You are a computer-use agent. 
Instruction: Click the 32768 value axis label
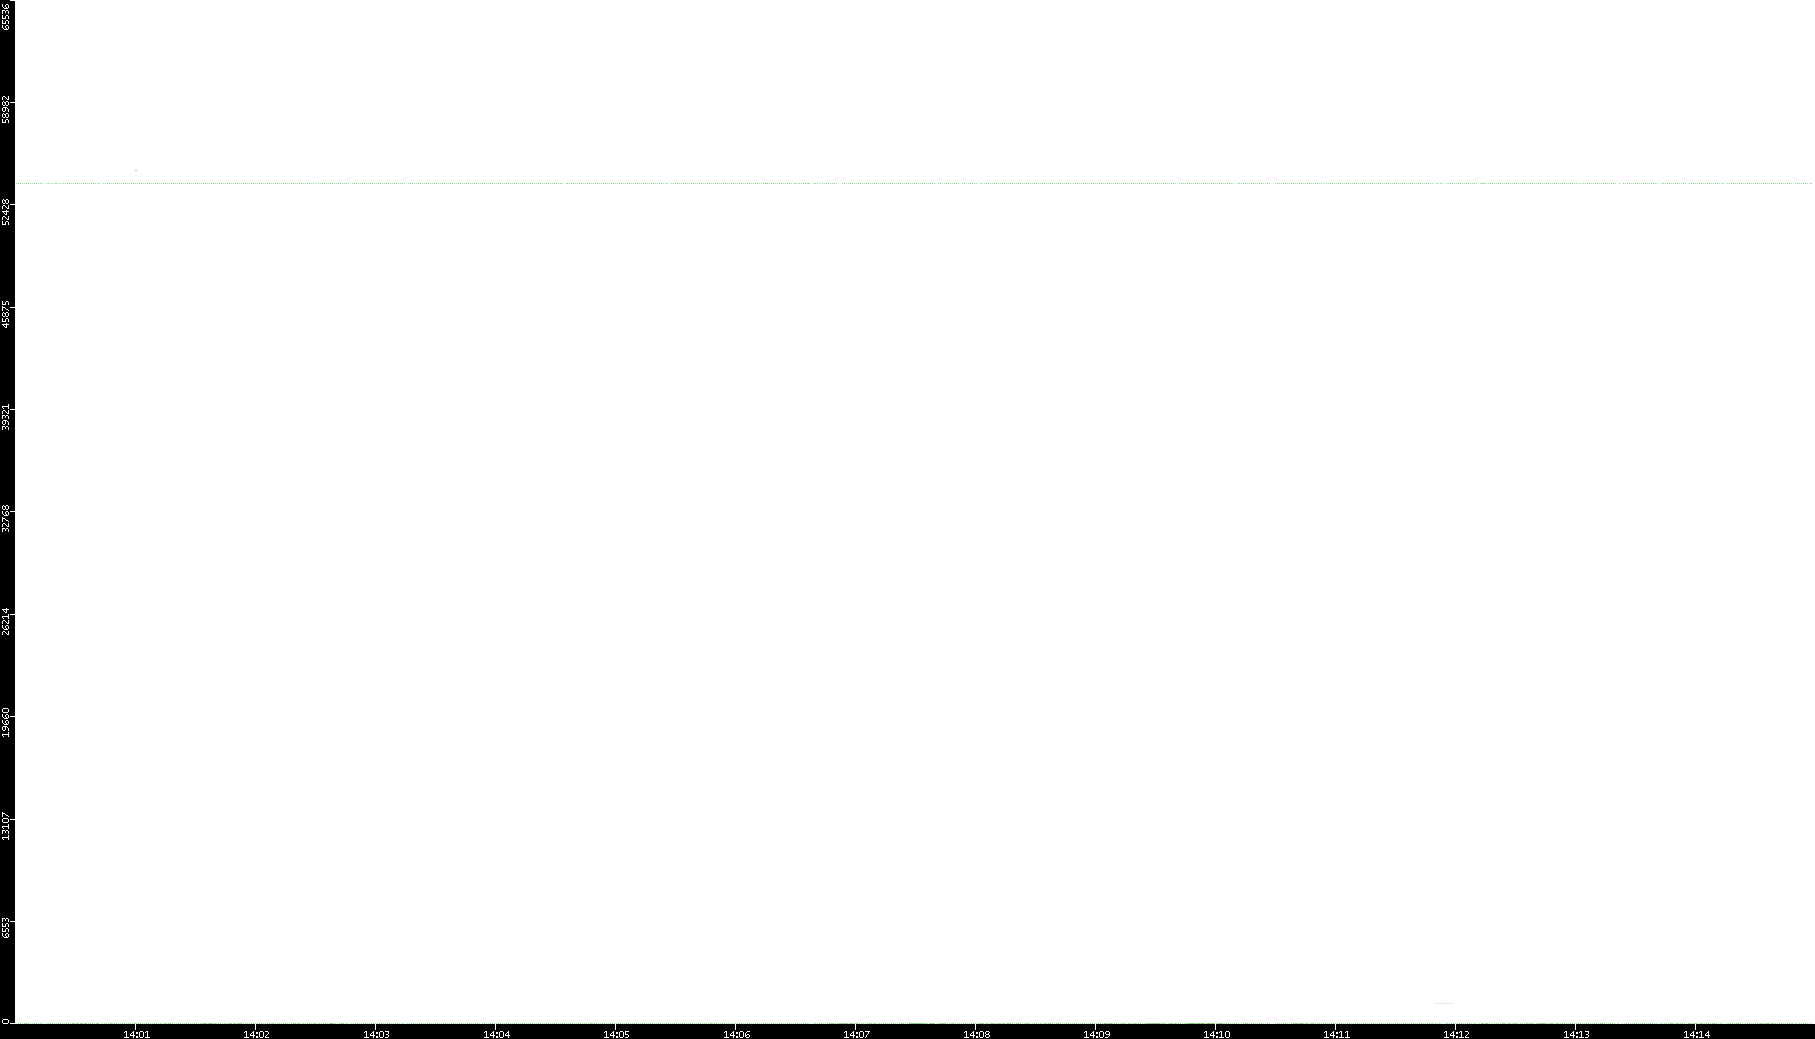click(x=6, y=518)
